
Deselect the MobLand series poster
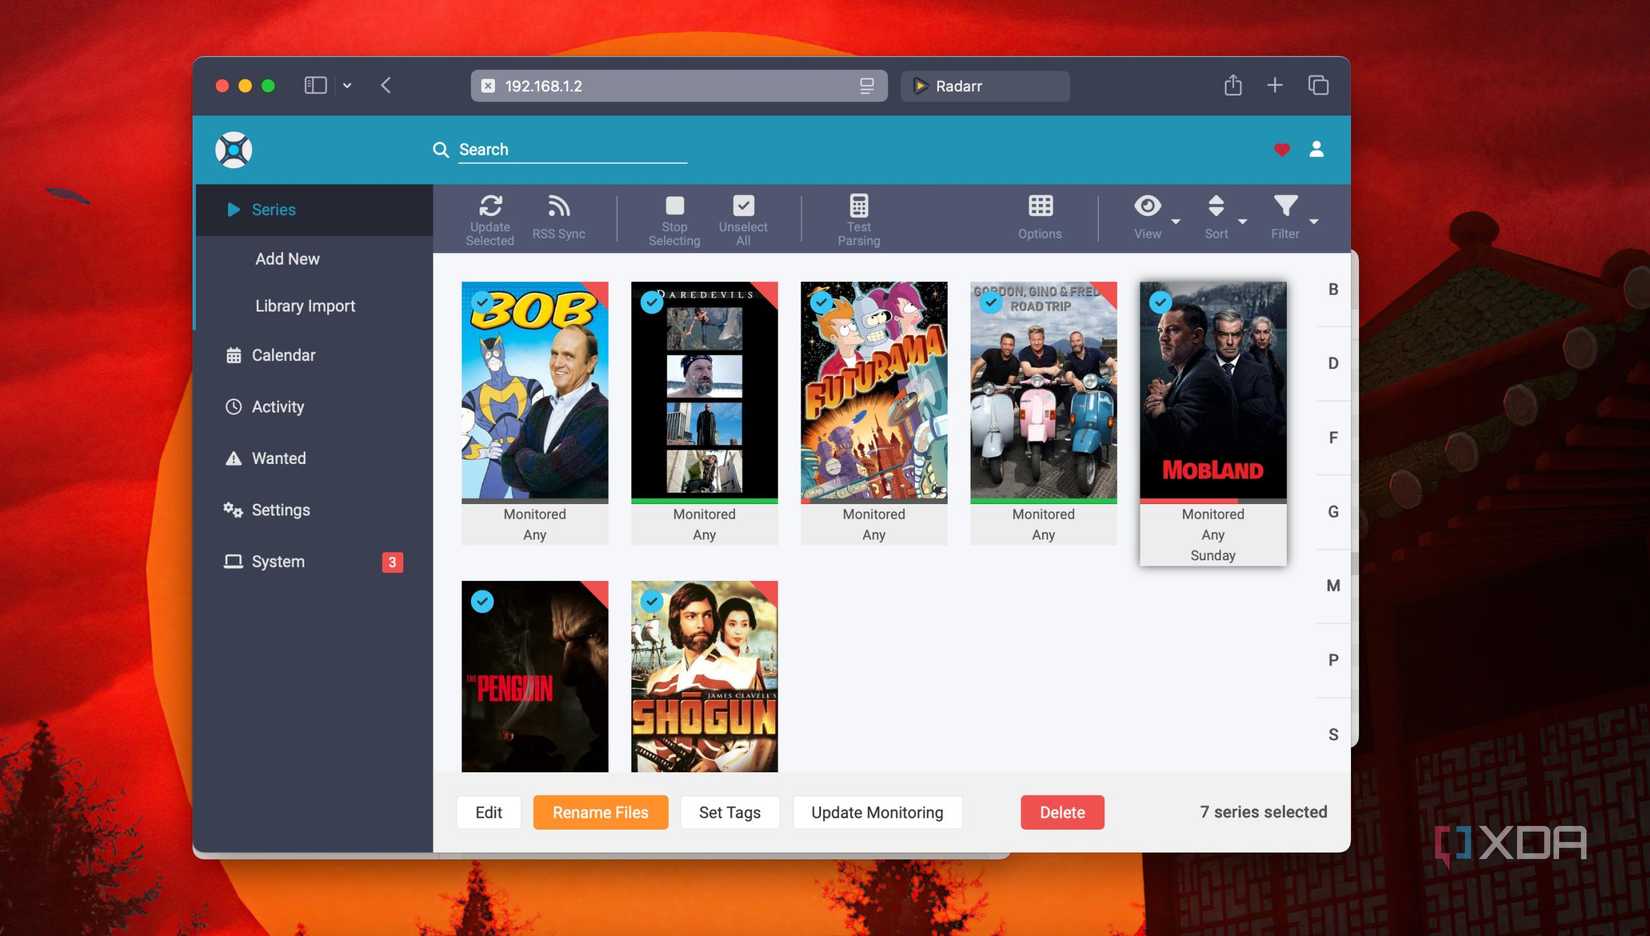[x=1160, y=301]
